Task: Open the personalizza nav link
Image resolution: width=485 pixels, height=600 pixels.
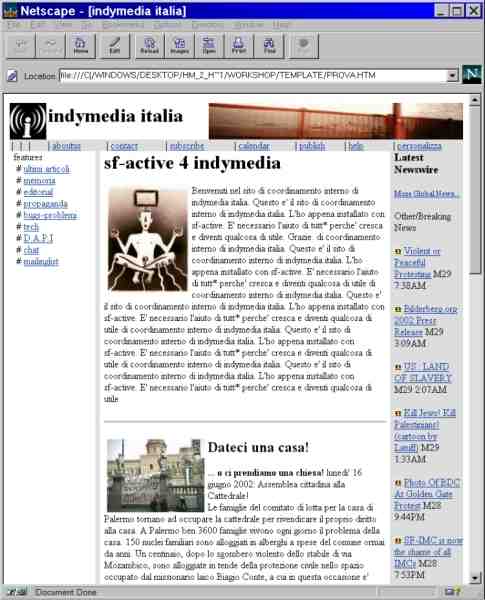Action: 419,146
